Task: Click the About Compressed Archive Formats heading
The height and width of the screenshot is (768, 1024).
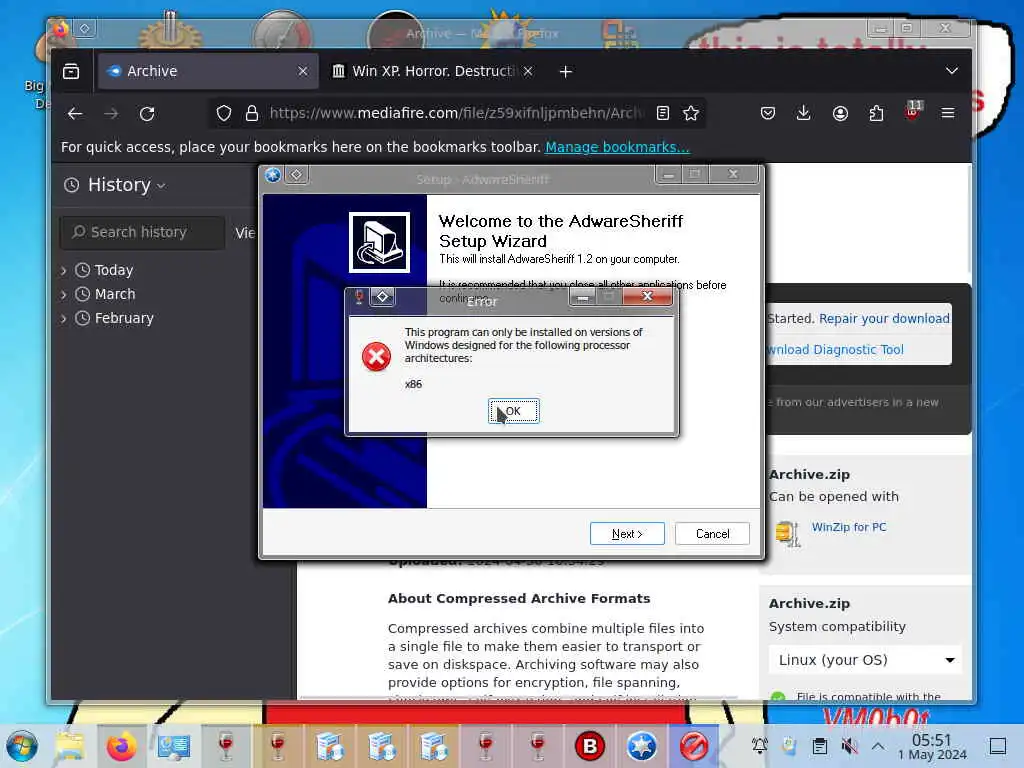Action: 519,598
